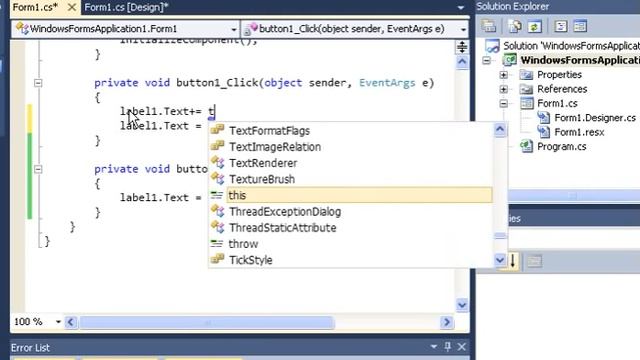Click the TickStyle enum icon
Viewport: 640px width, 360px height.
(x=217, y=259)
